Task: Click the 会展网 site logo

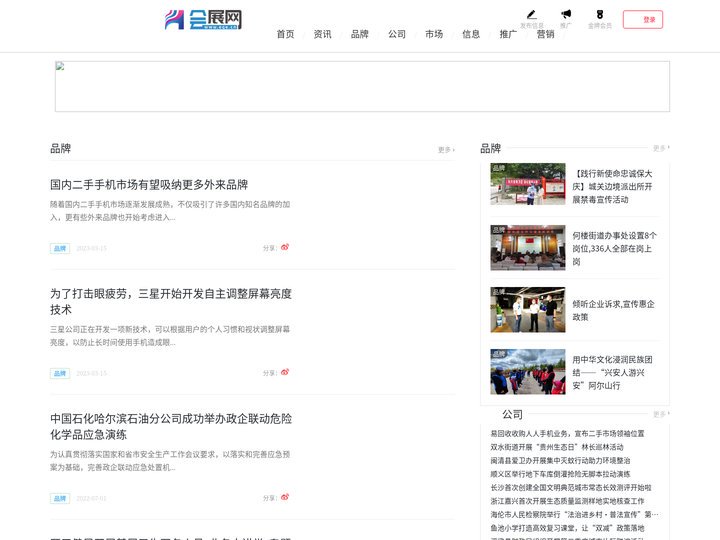Action: click(x=203, y=20)
